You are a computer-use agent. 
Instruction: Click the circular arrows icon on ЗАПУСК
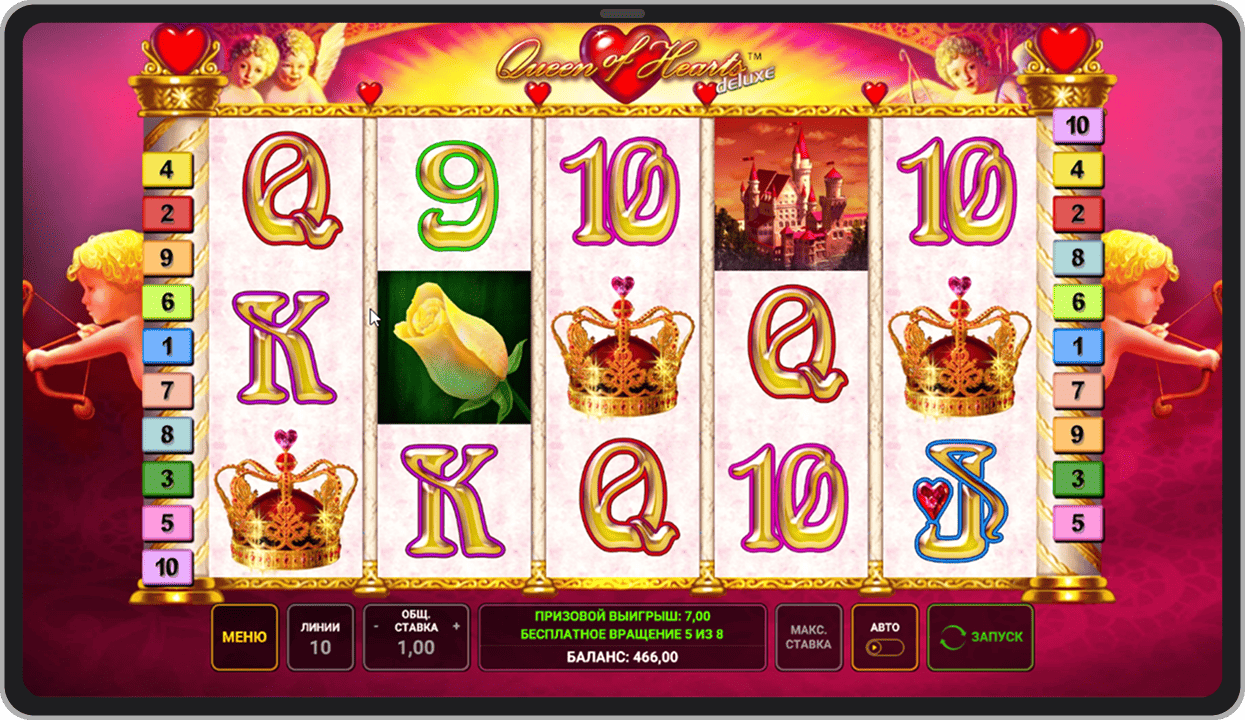pos(954,637)
